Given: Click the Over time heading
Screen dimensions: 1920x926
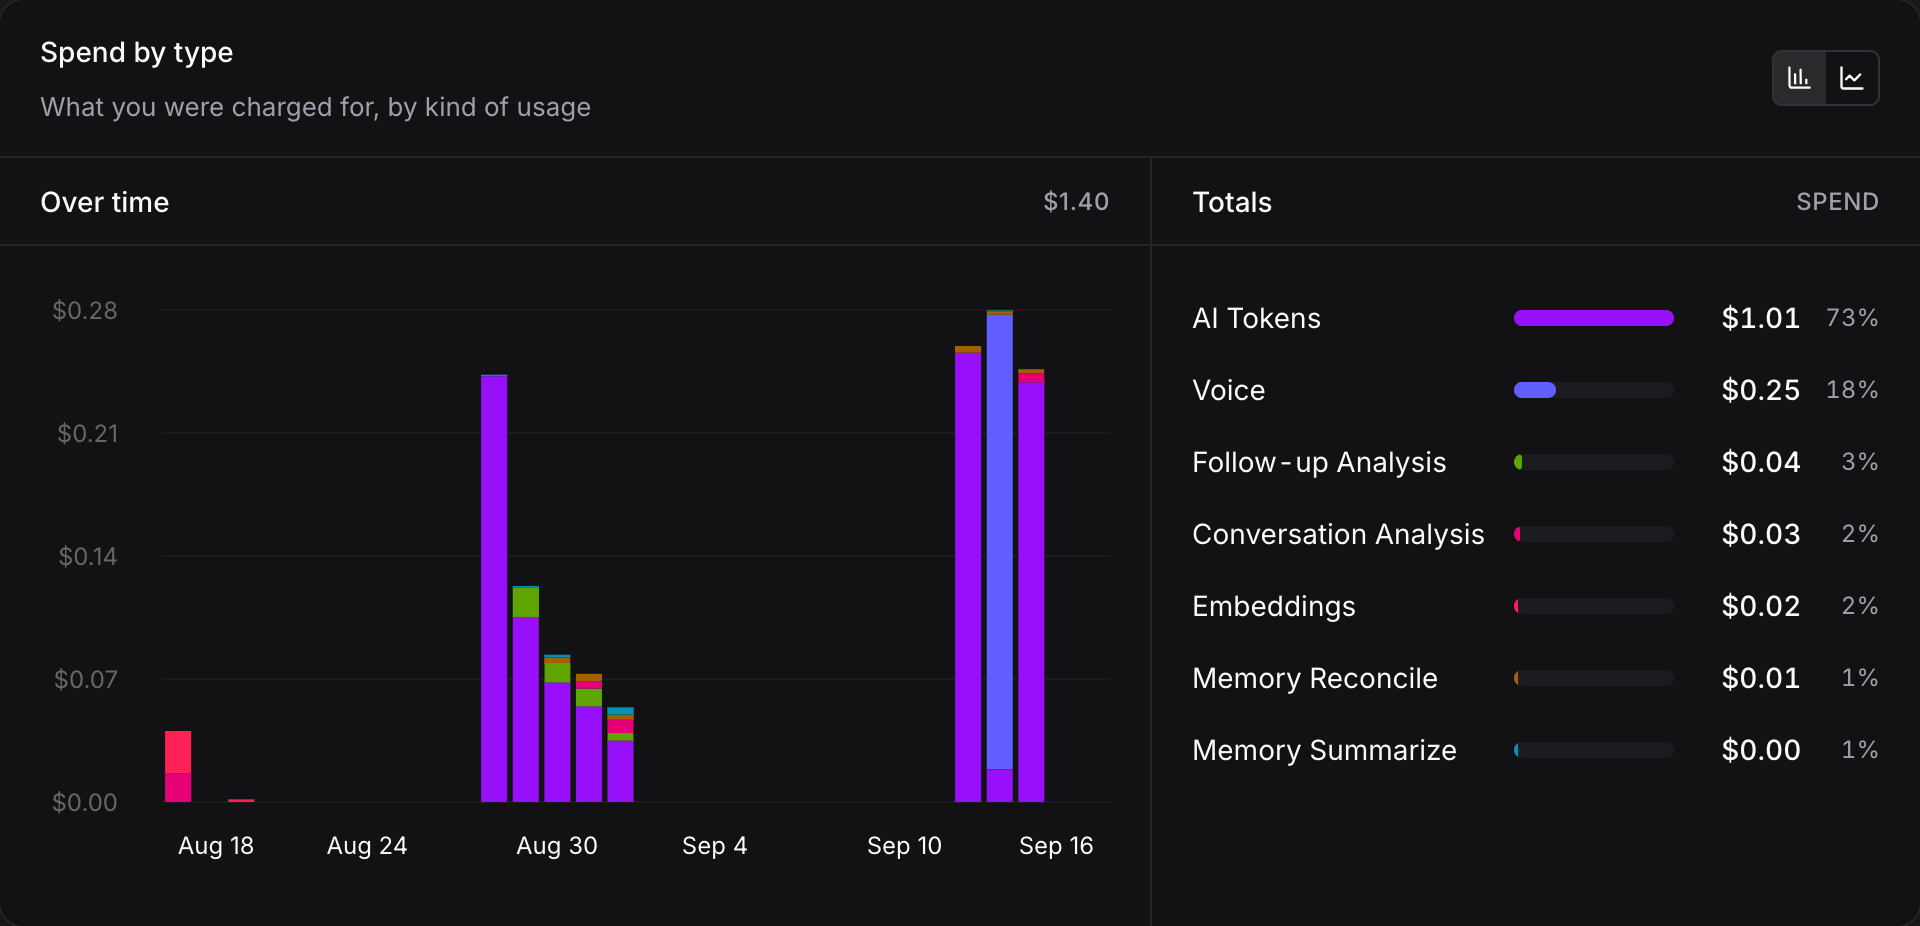Looking at the screenshot, I should coord(105,202).
